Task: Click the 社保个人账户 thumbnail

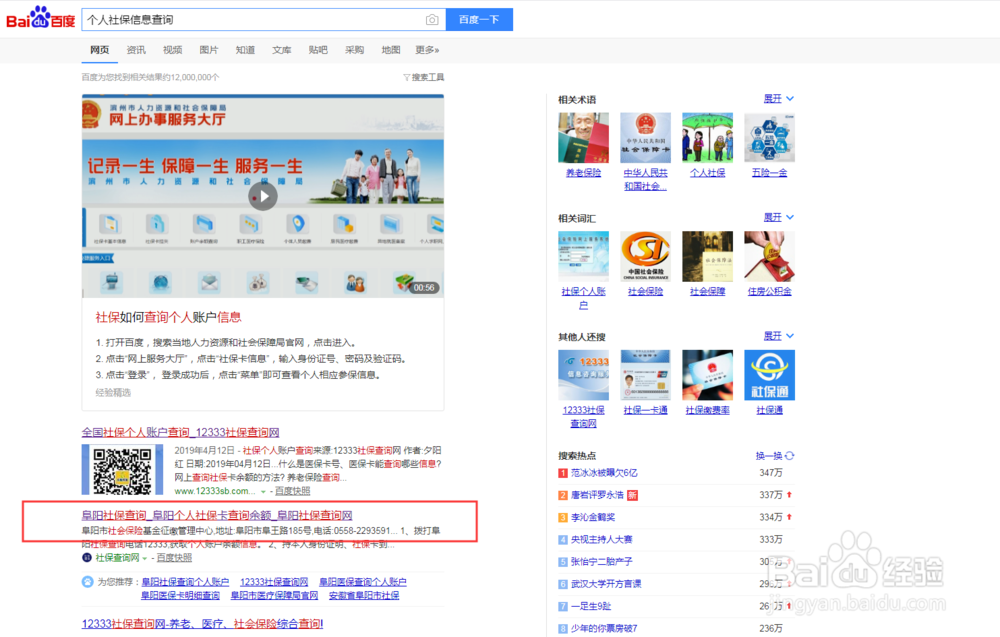Action: pyautogui.click(x=584, y=256)
